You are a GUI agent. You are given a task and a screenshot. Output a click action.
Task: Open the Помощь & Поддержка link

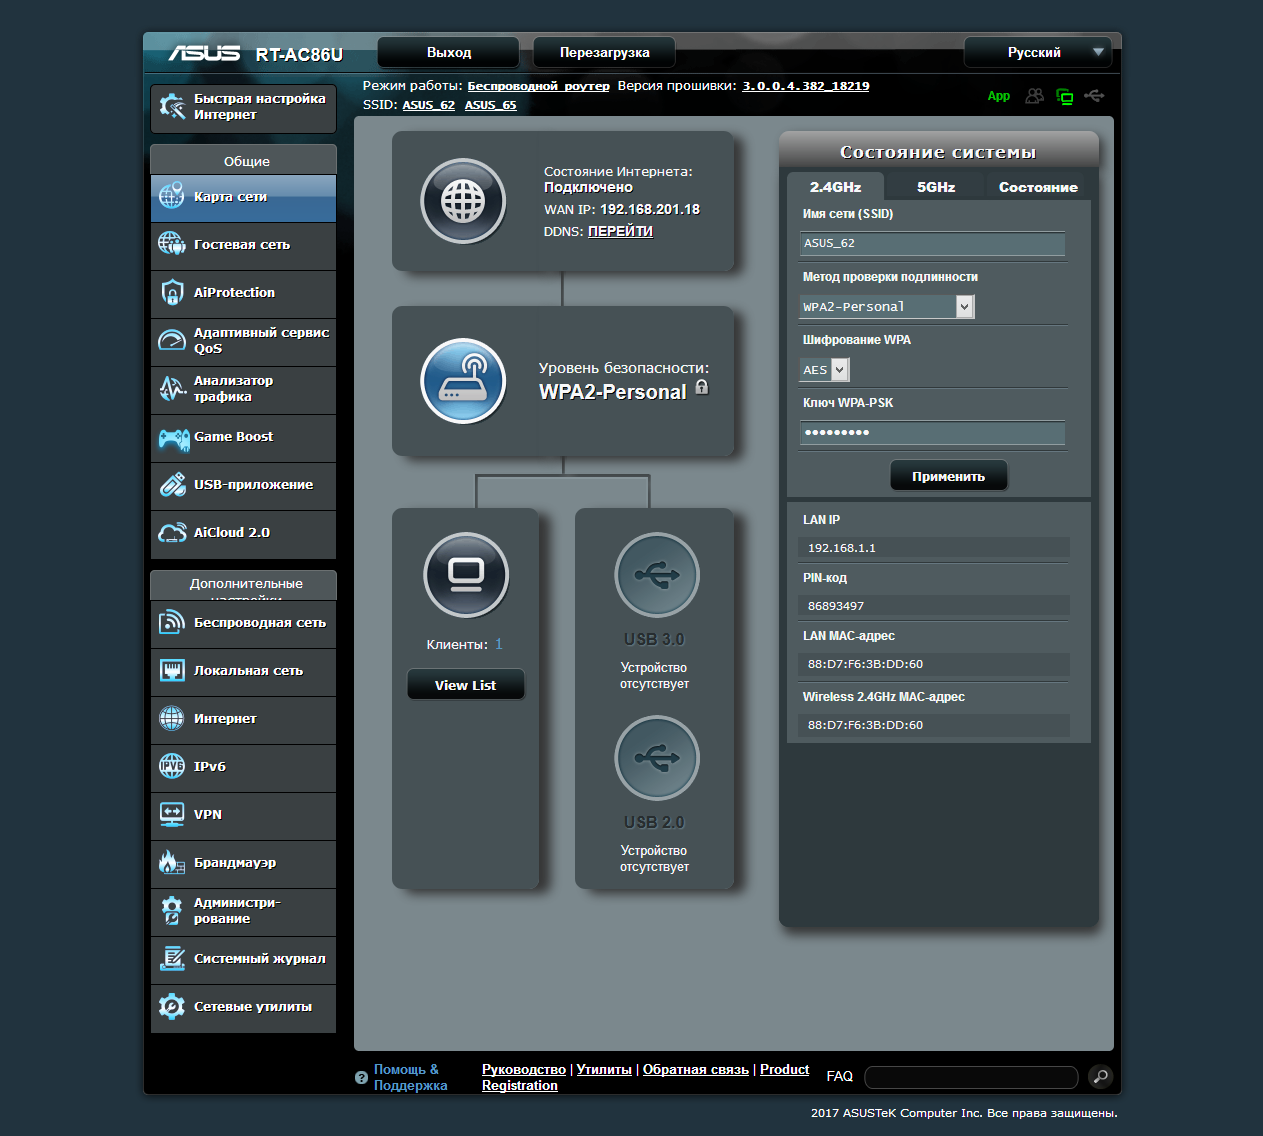(x=410, y=1077)
